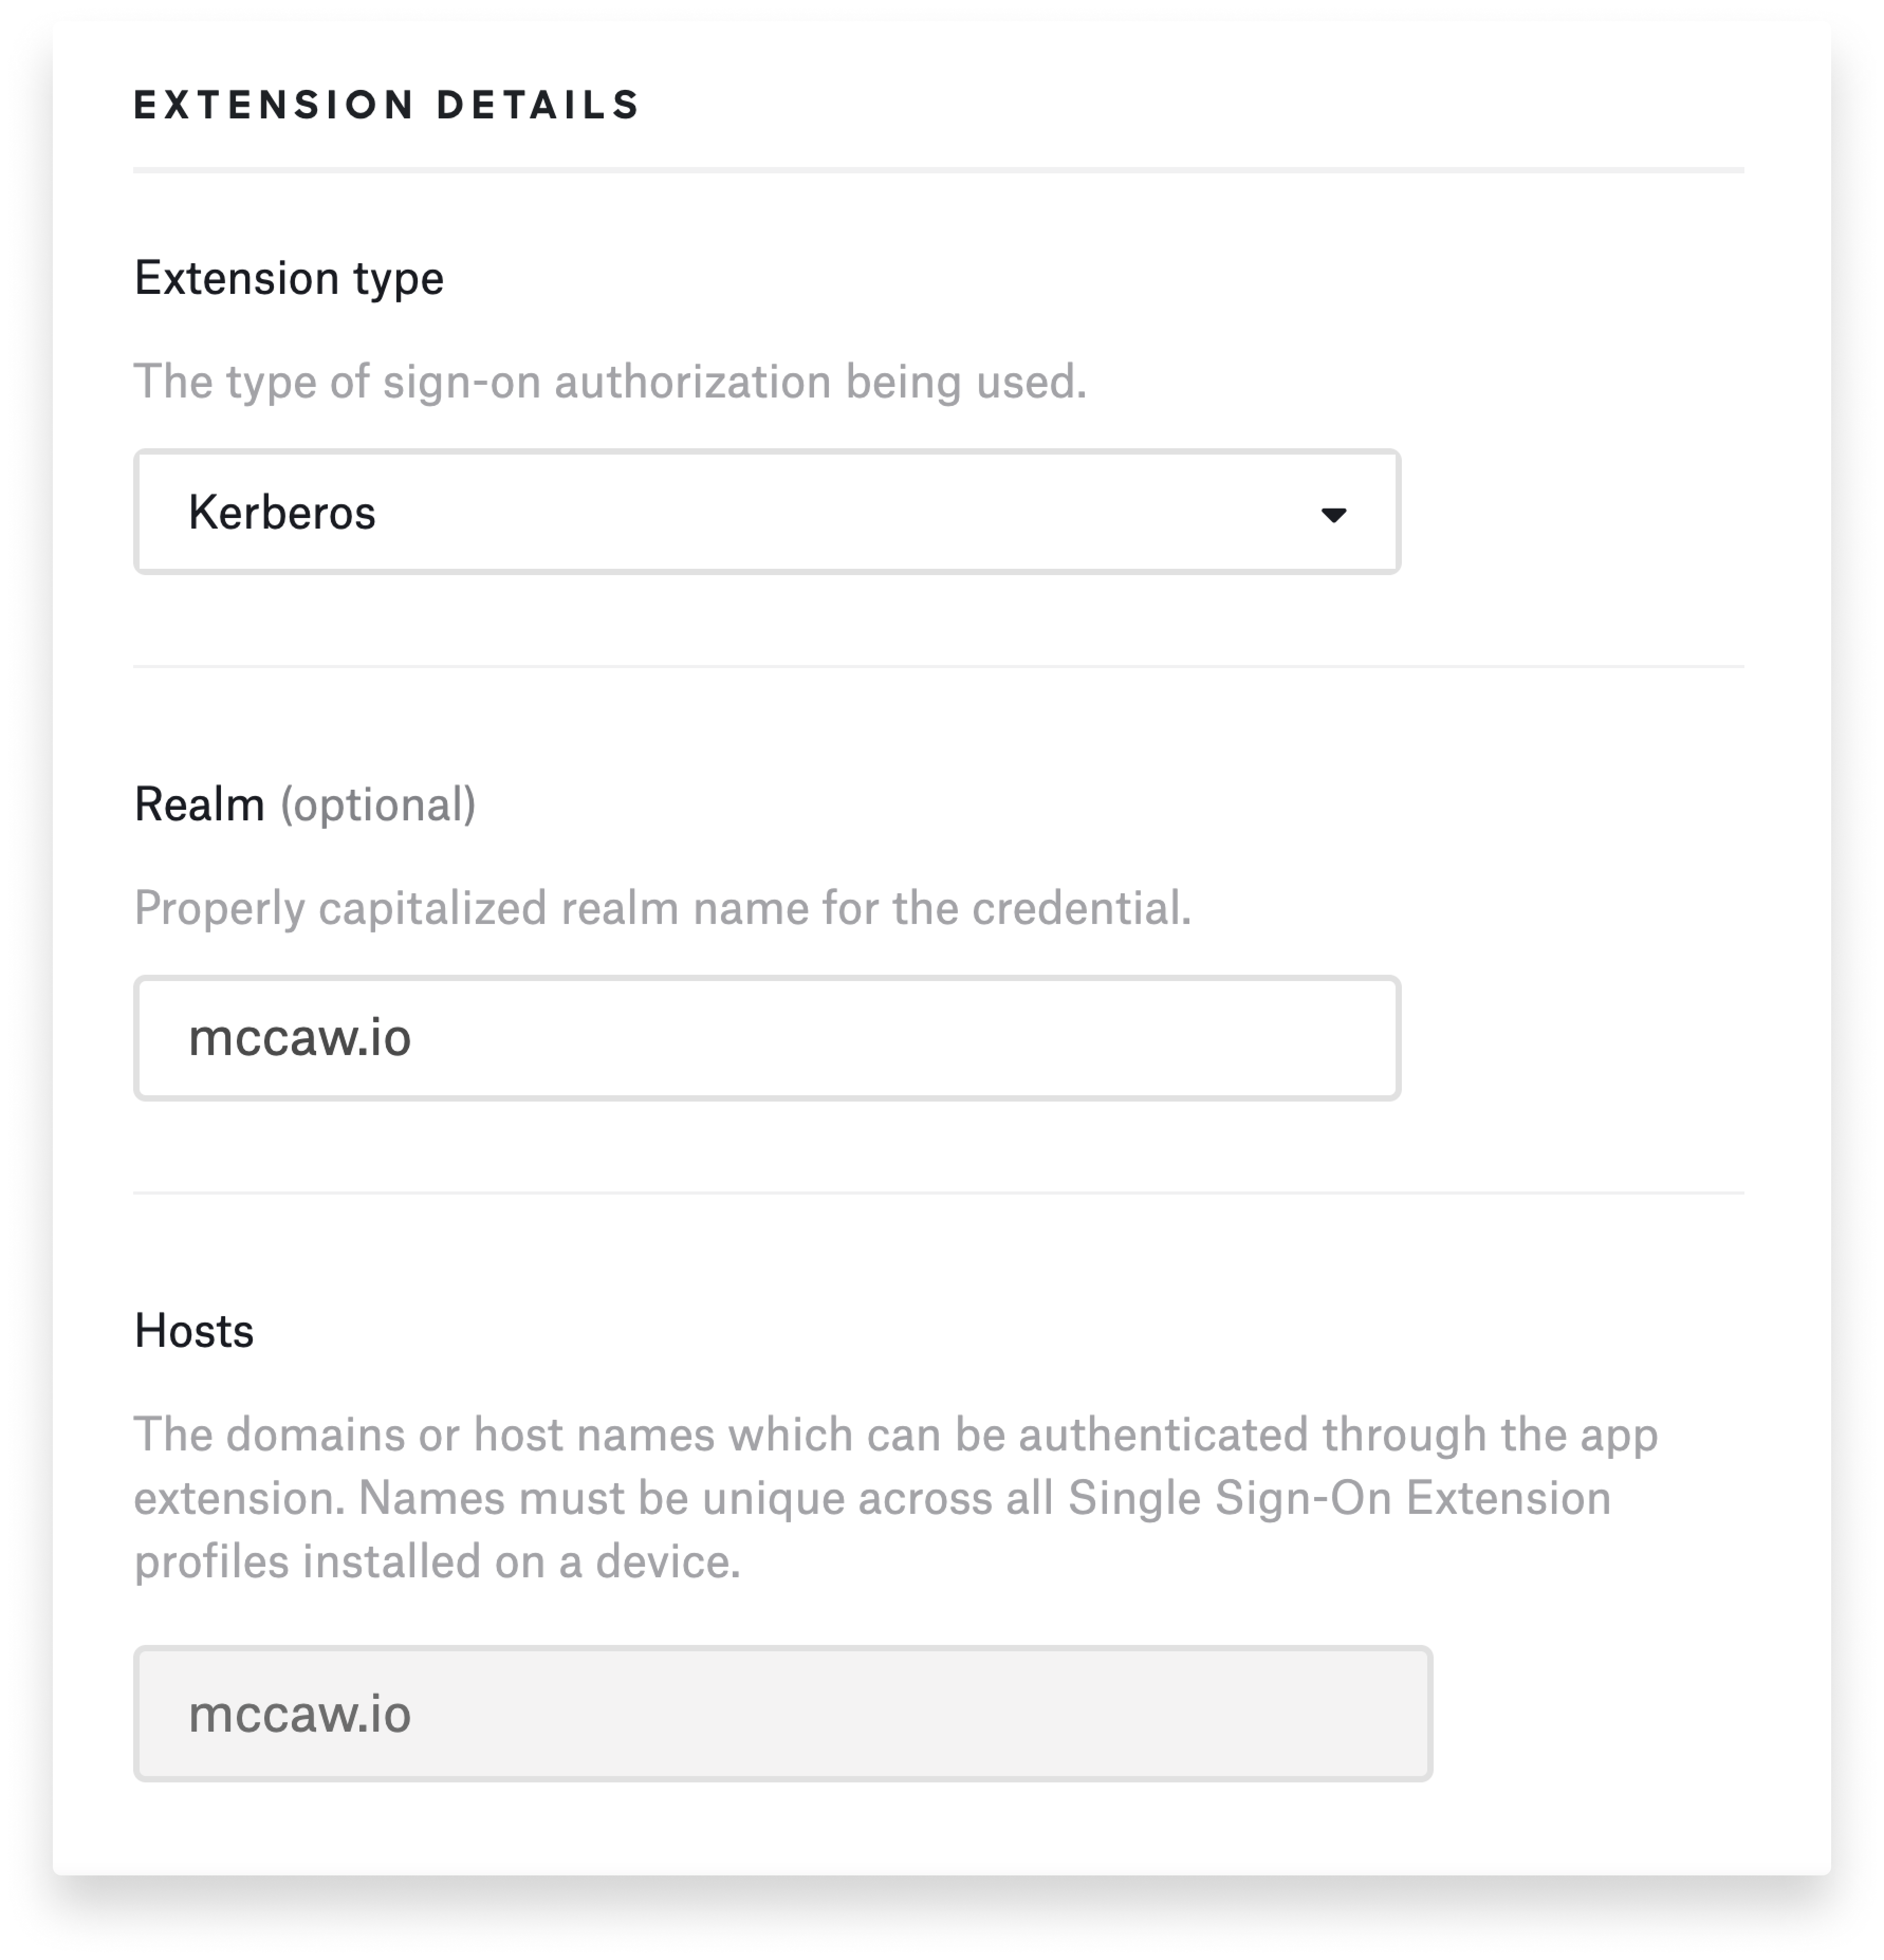Click the divider under Extension type section
The height and width of the screenshot is (1960, 1884).
(938, 664)
